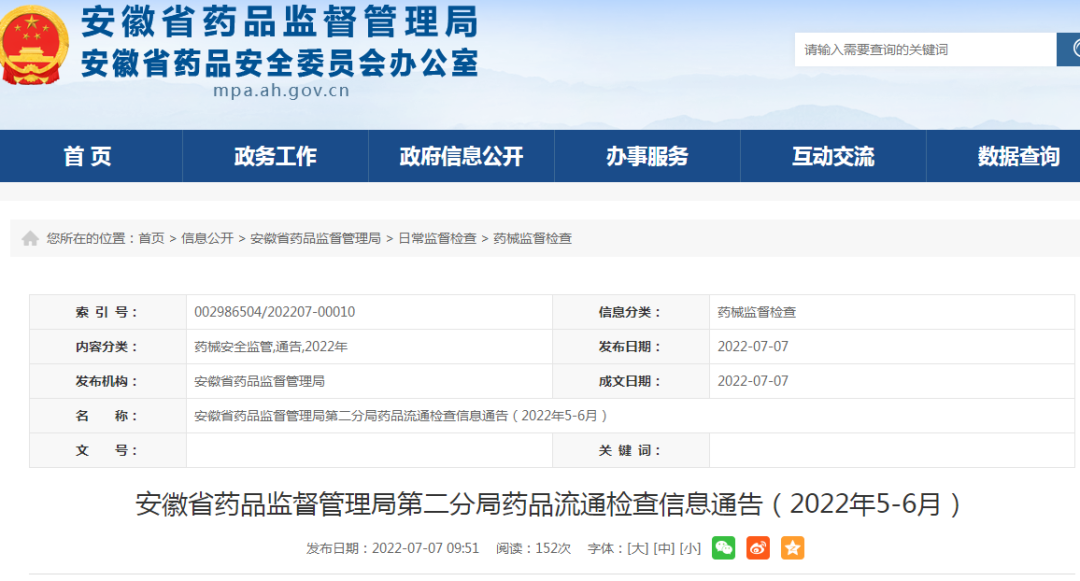Click the 信息公开 breadcrumb link
The width and height of the screenshot is (1080, 581).
207,239
